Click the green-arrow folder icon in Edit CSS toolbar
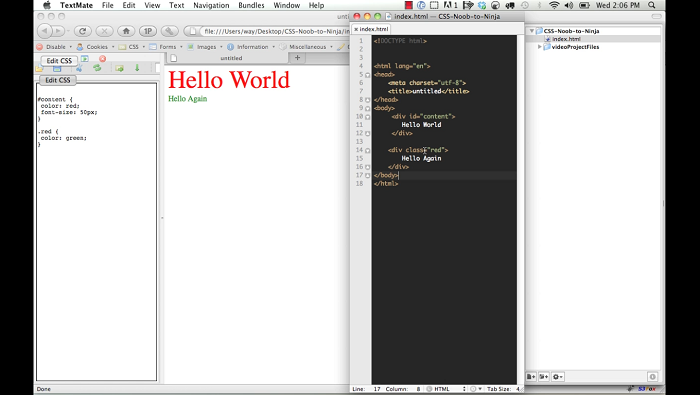Viewport: 700px width, 395px height. [x=119, y=68]
